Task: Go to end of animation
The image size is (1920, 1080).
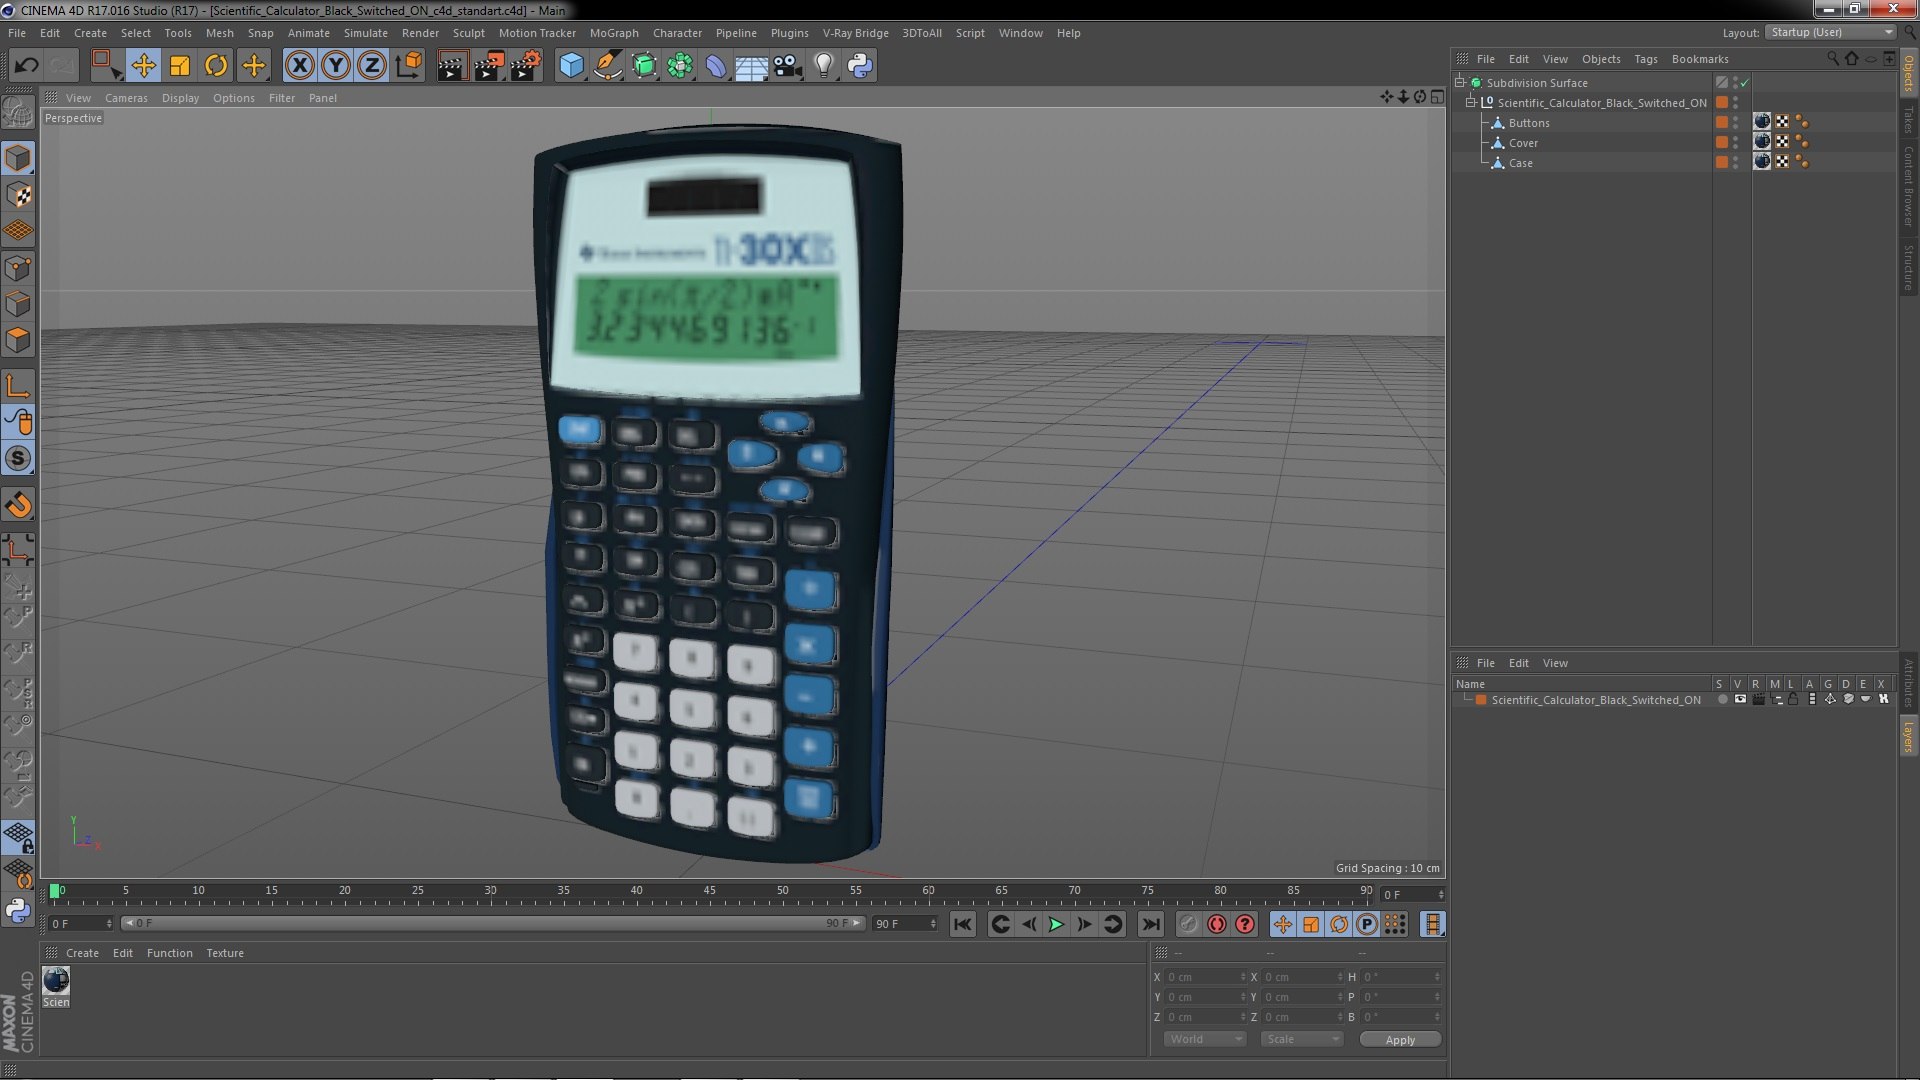Action: click(x=1151, y=925)
